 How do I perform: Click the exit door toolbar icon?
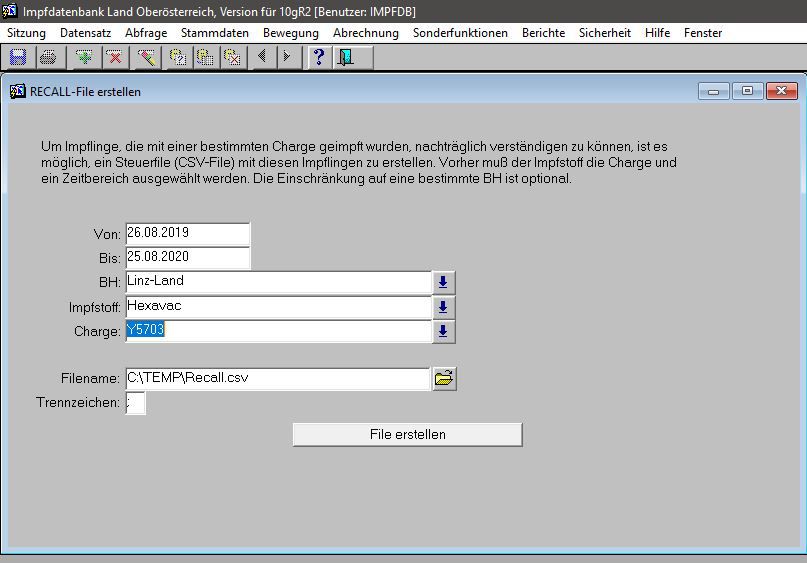[346, 57]
